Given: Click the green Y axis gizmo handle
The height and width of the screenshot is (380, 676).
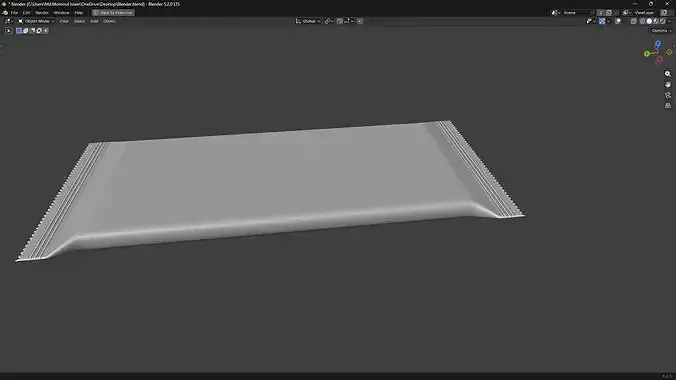Looking at the screenshot, I should (647, 53).
